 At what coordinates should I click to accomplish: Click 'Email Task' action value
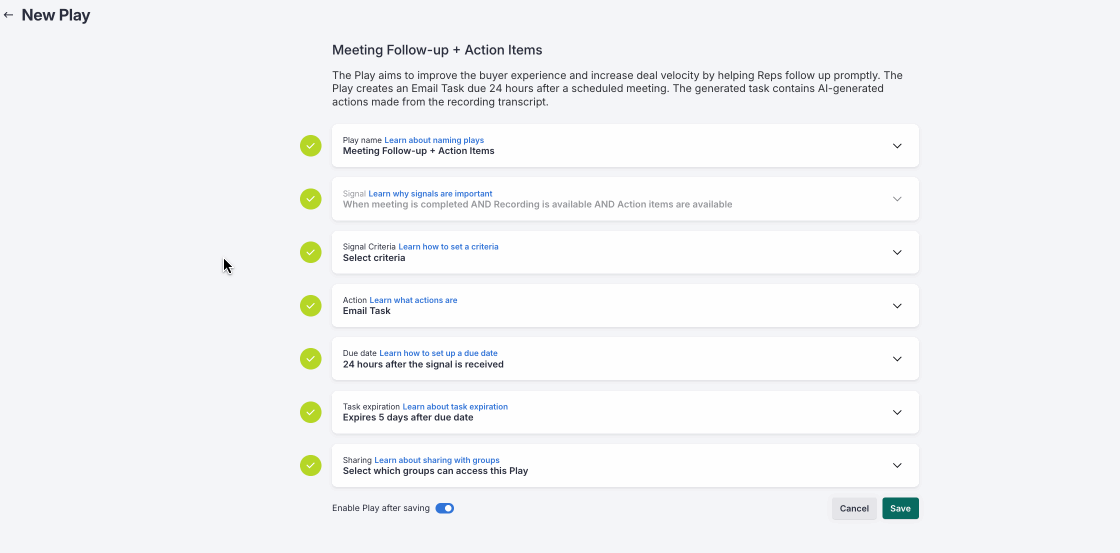coord(366,311)
